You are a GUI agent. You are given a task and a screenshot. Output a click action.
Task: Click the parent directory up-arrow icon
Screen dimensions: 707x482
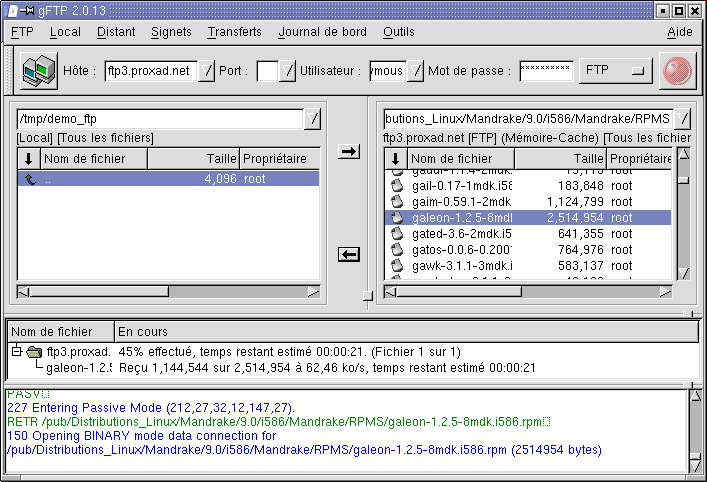[30, 179]
